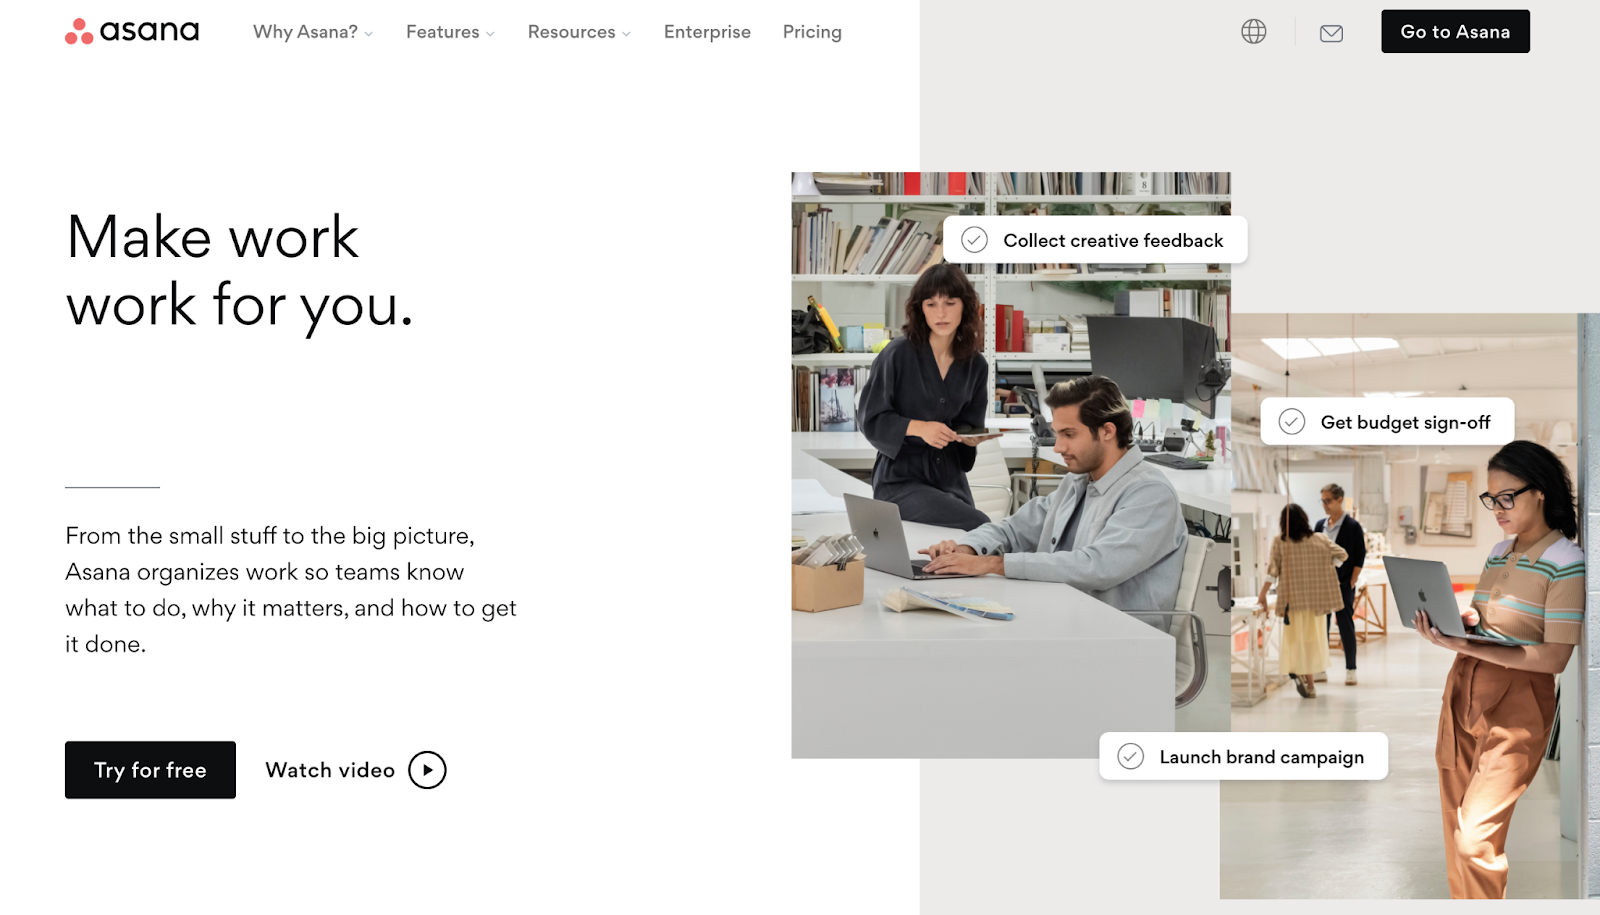Click the Collect creative feedback card label
Screen dimensions: 1600x915
(x=1113, y=240)
